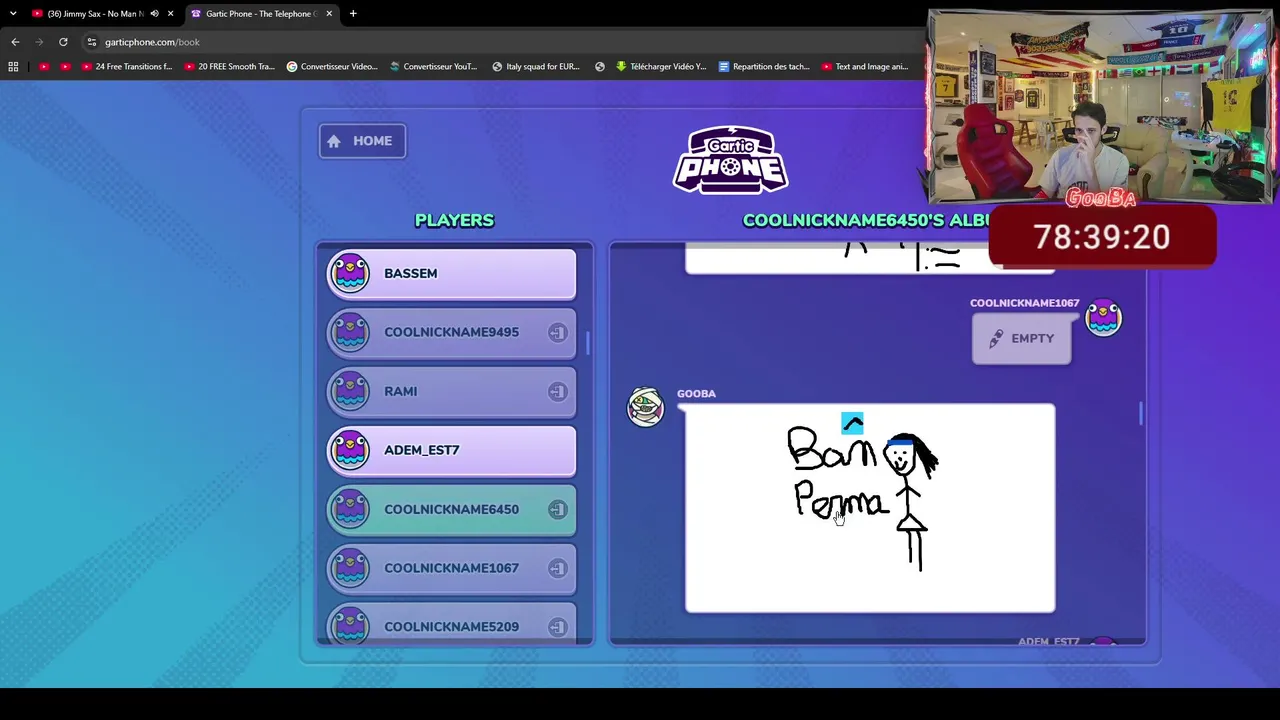Click RAMI's bird avatar
The image size is (1280, 720).
coord(350,391)
